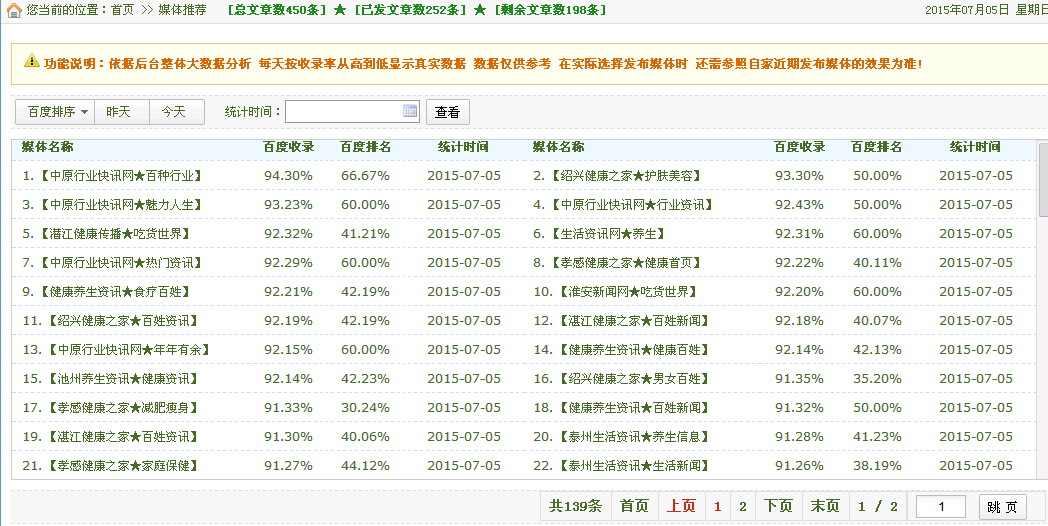
Task: Click the 查看 button
Action: [x=447, y=112]
